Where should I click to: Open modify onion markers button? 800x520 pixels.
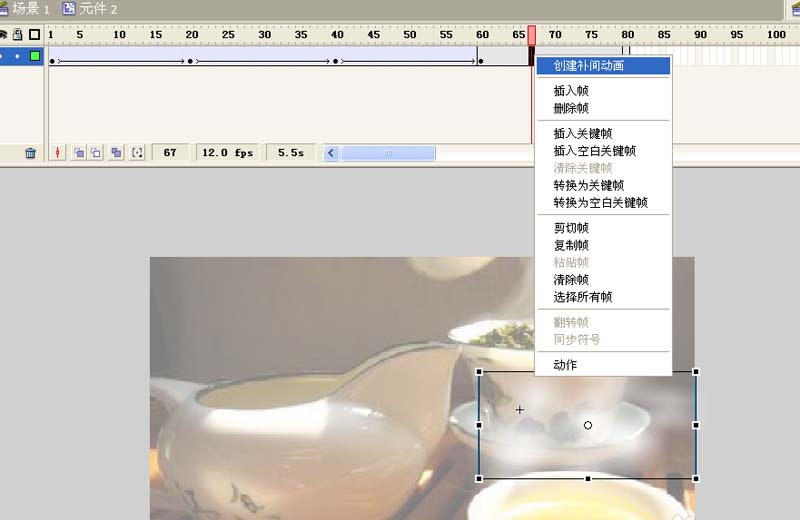click(137, 153)
